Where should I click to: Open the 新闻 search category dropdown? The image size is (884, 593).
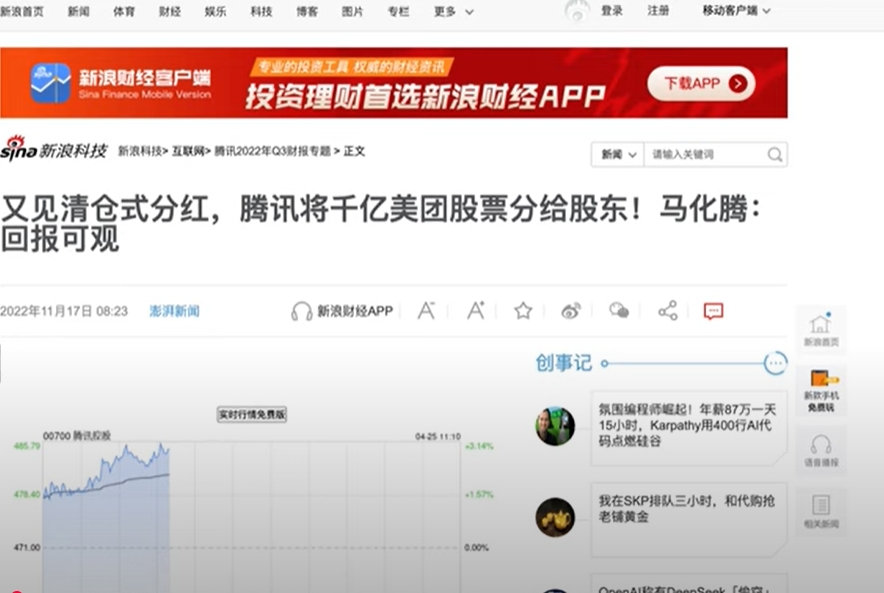pyautogui.click(x=618, y=154)
